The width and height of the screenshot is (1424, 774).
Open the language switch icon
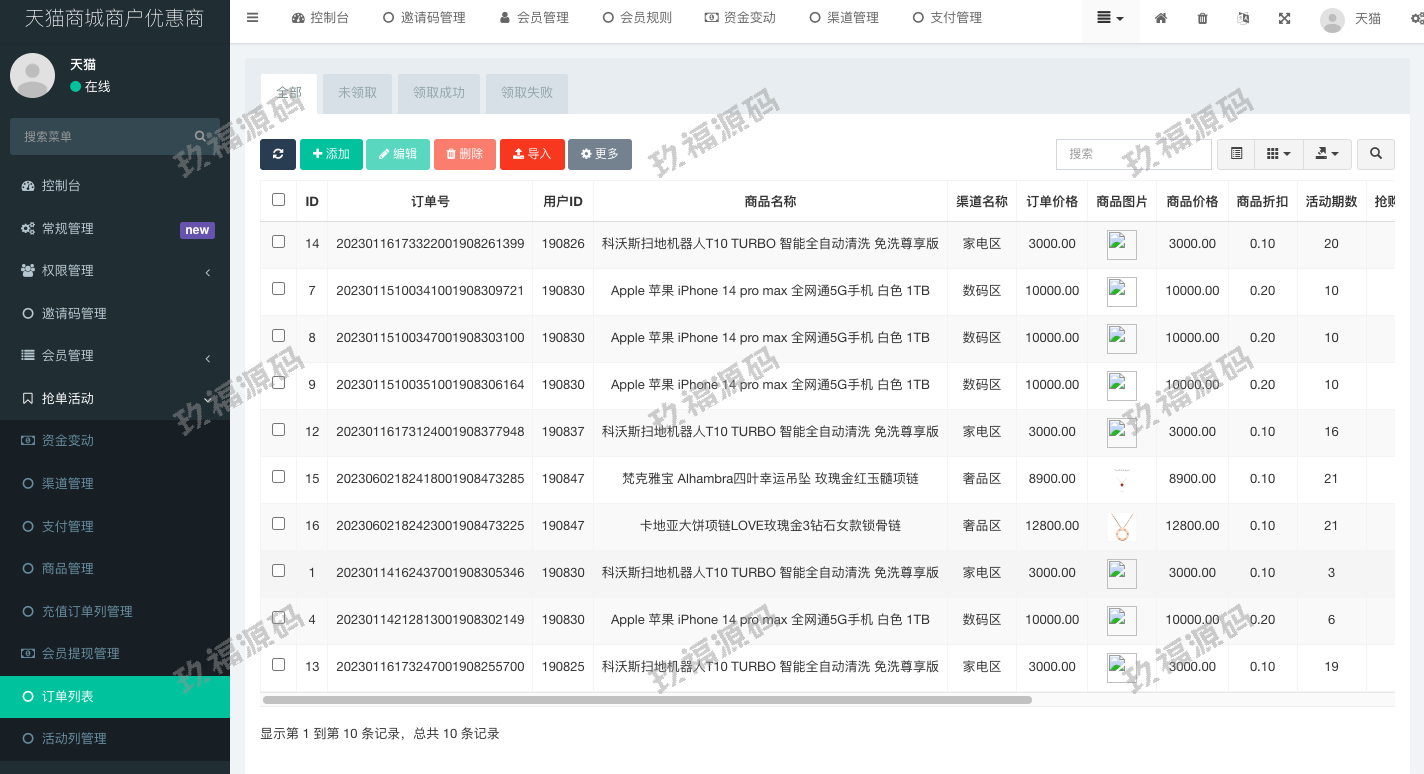pos(1243,18)
